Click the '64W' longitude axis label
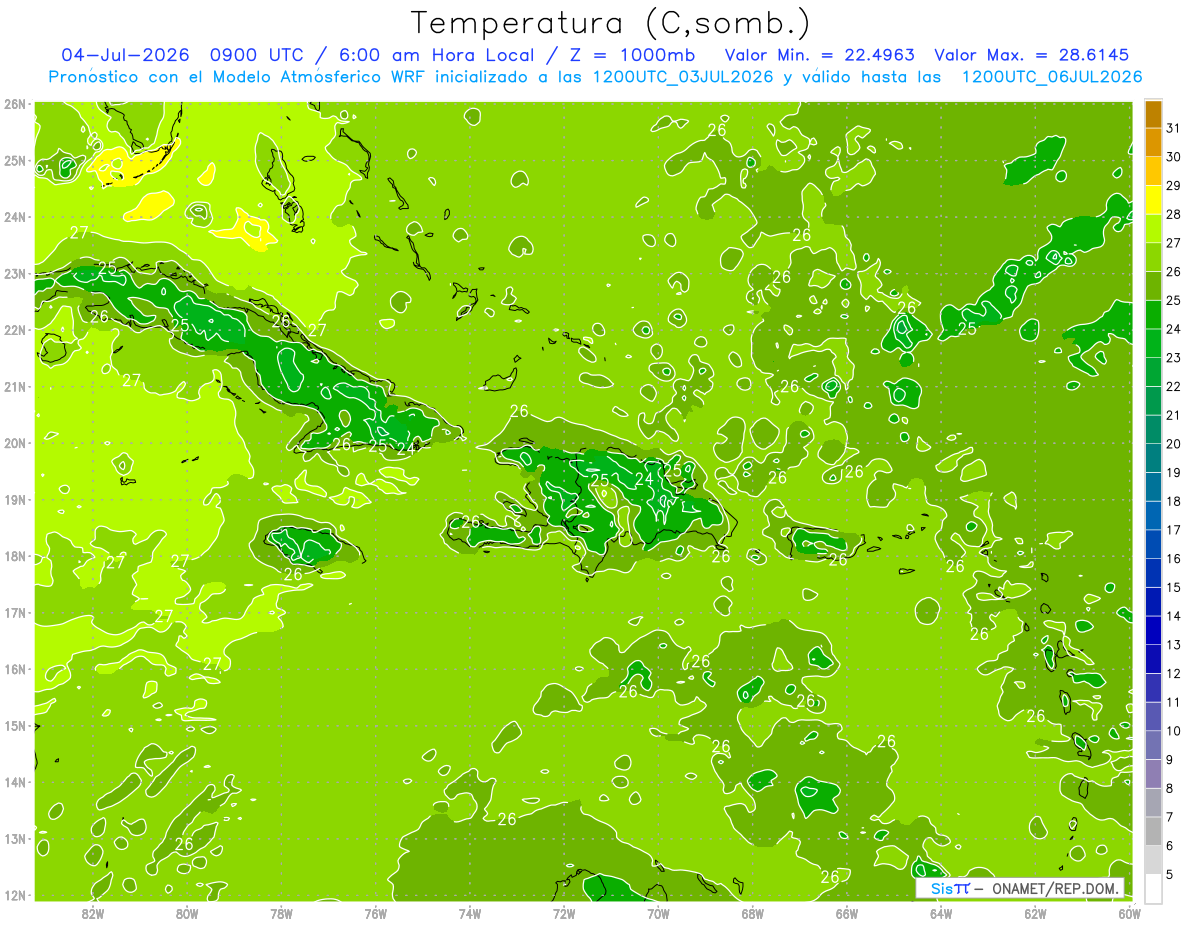1200x927 pixels. click(x=940, y=913)
